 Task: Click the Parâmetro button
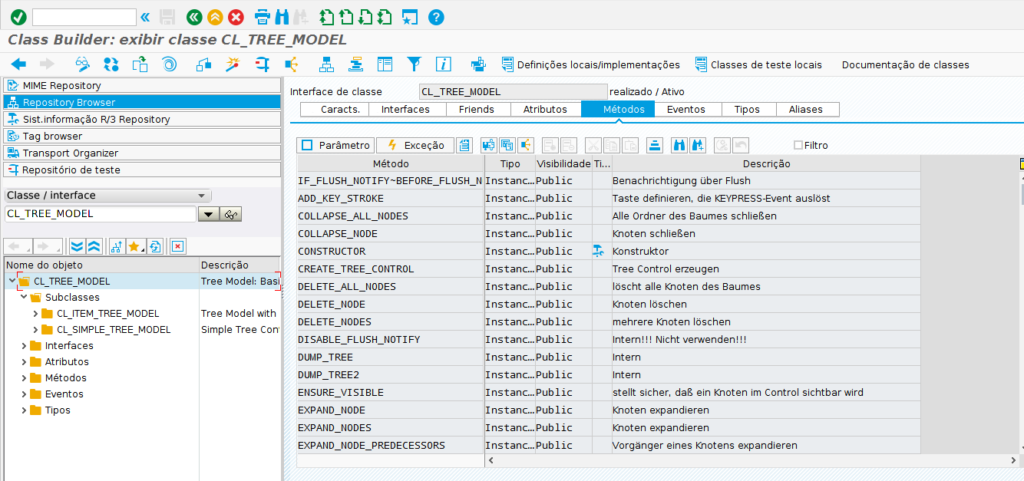(336, 145)
